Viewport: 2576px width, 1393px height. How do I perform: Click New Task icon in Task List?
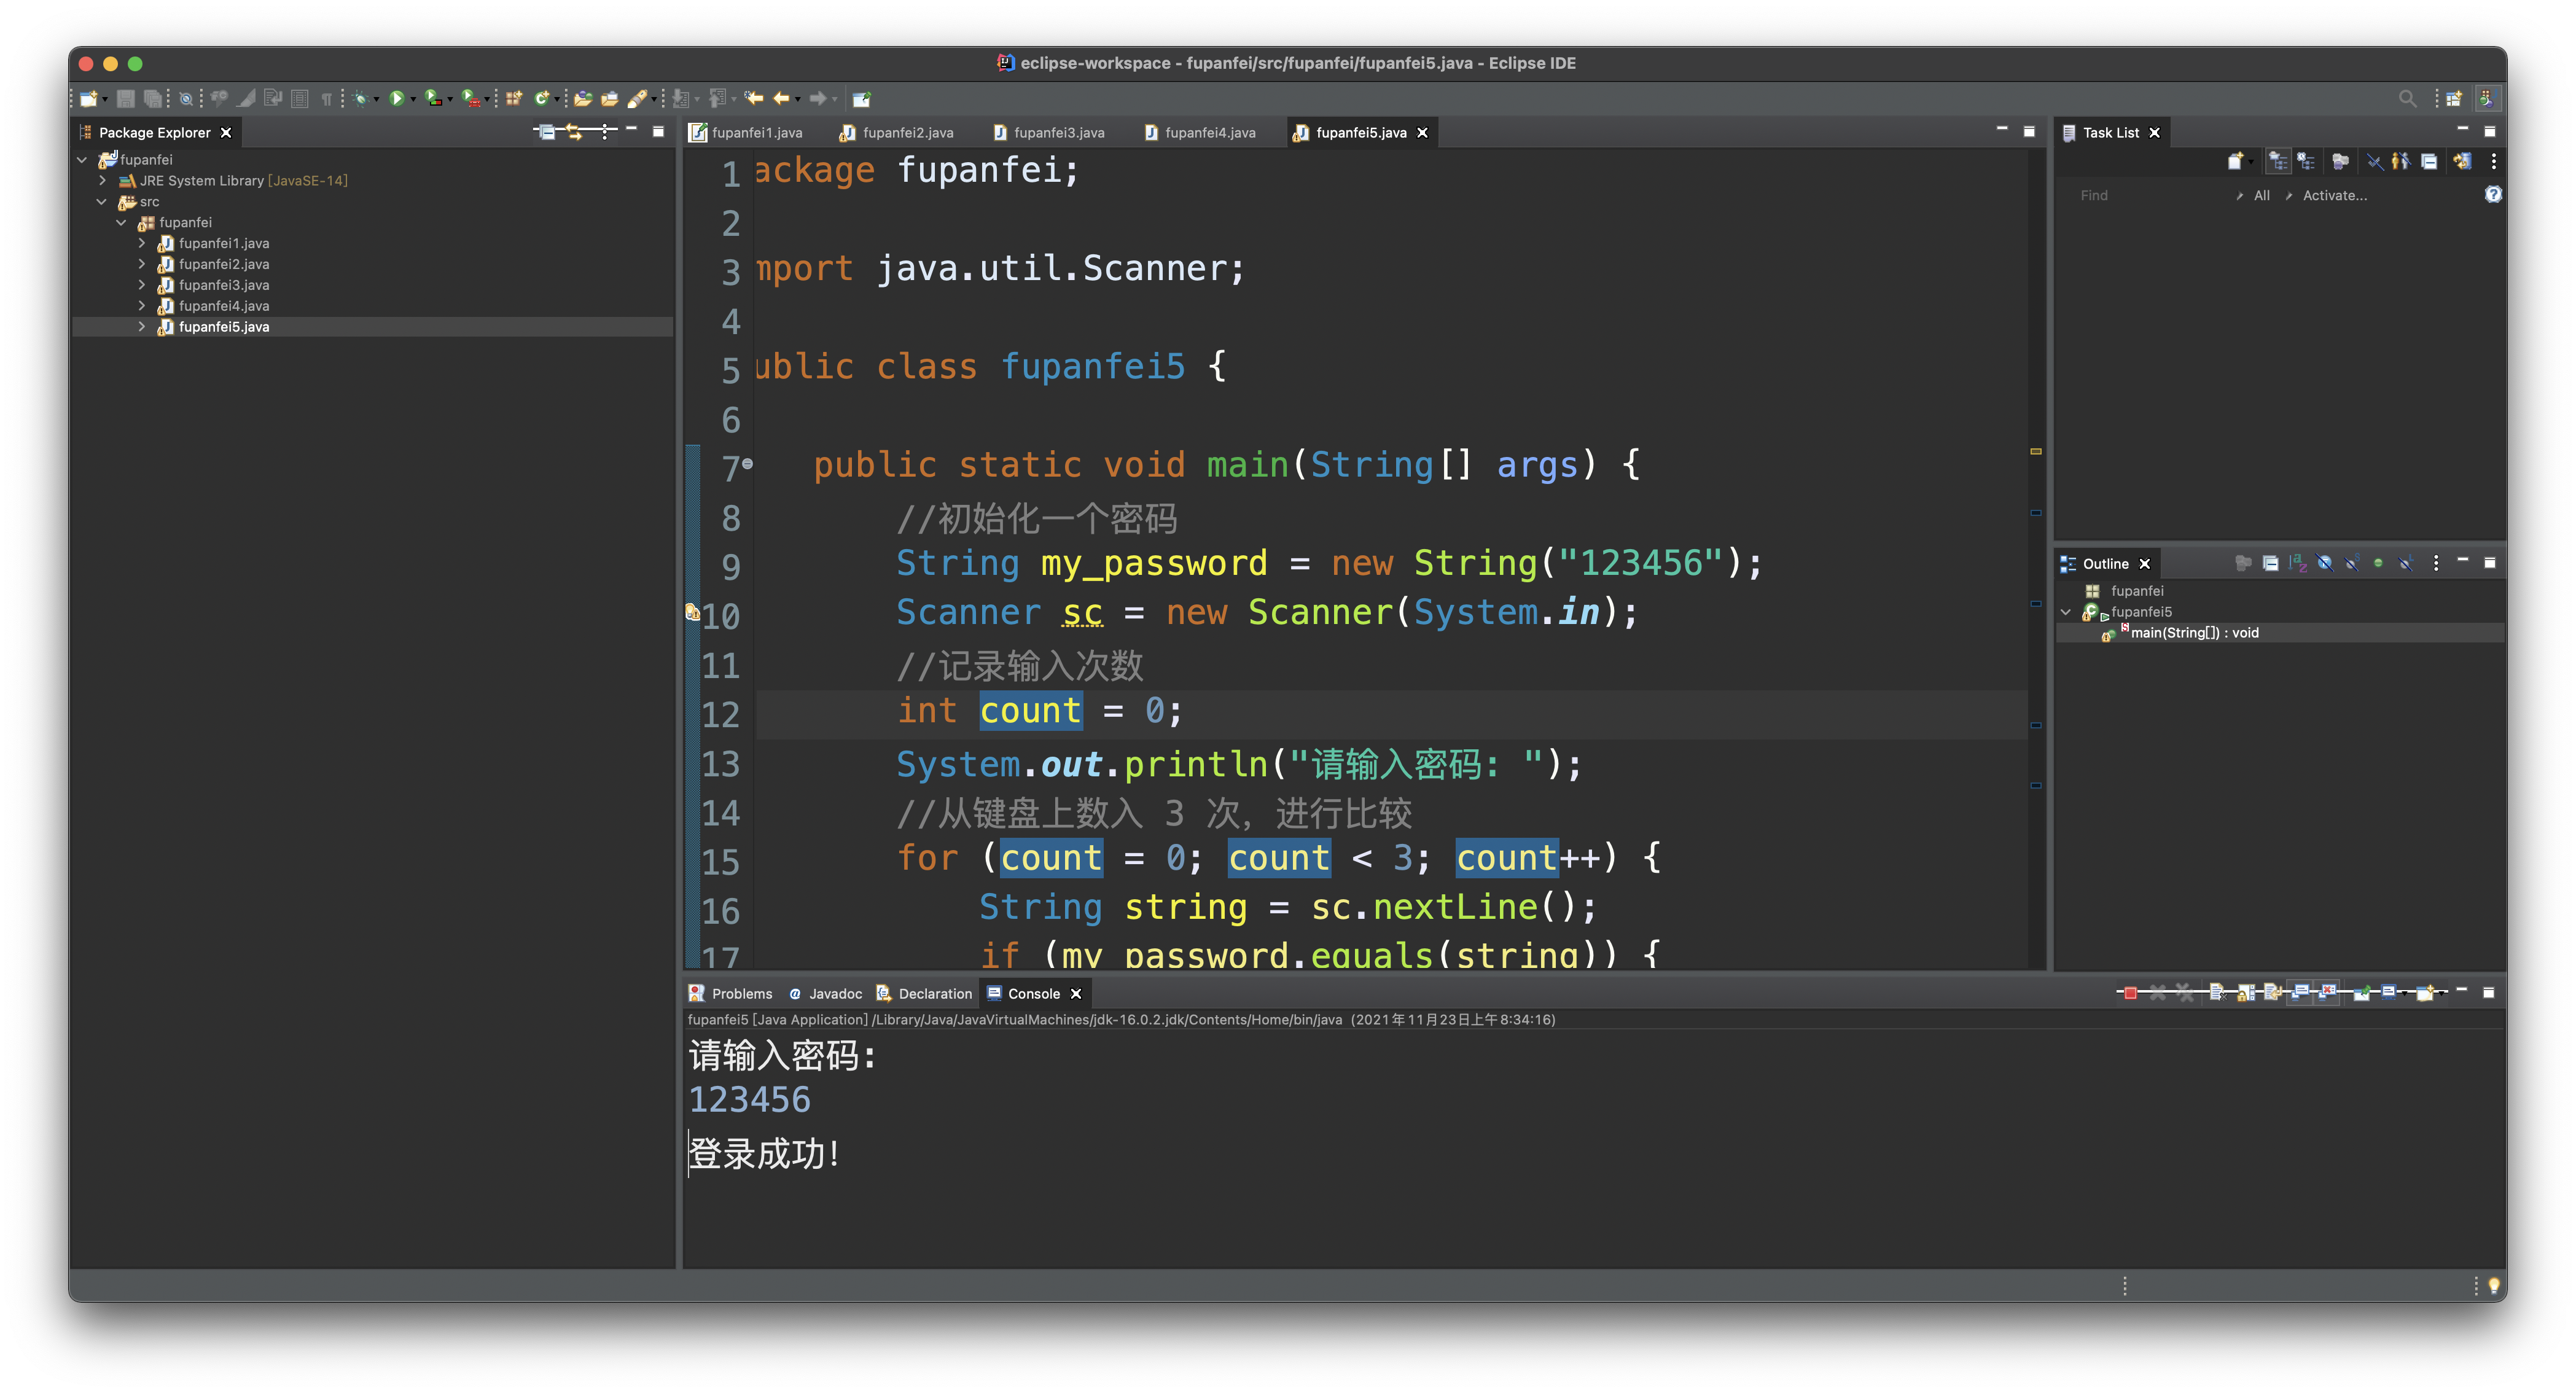pyautogui.click(x=2236, y=161)
